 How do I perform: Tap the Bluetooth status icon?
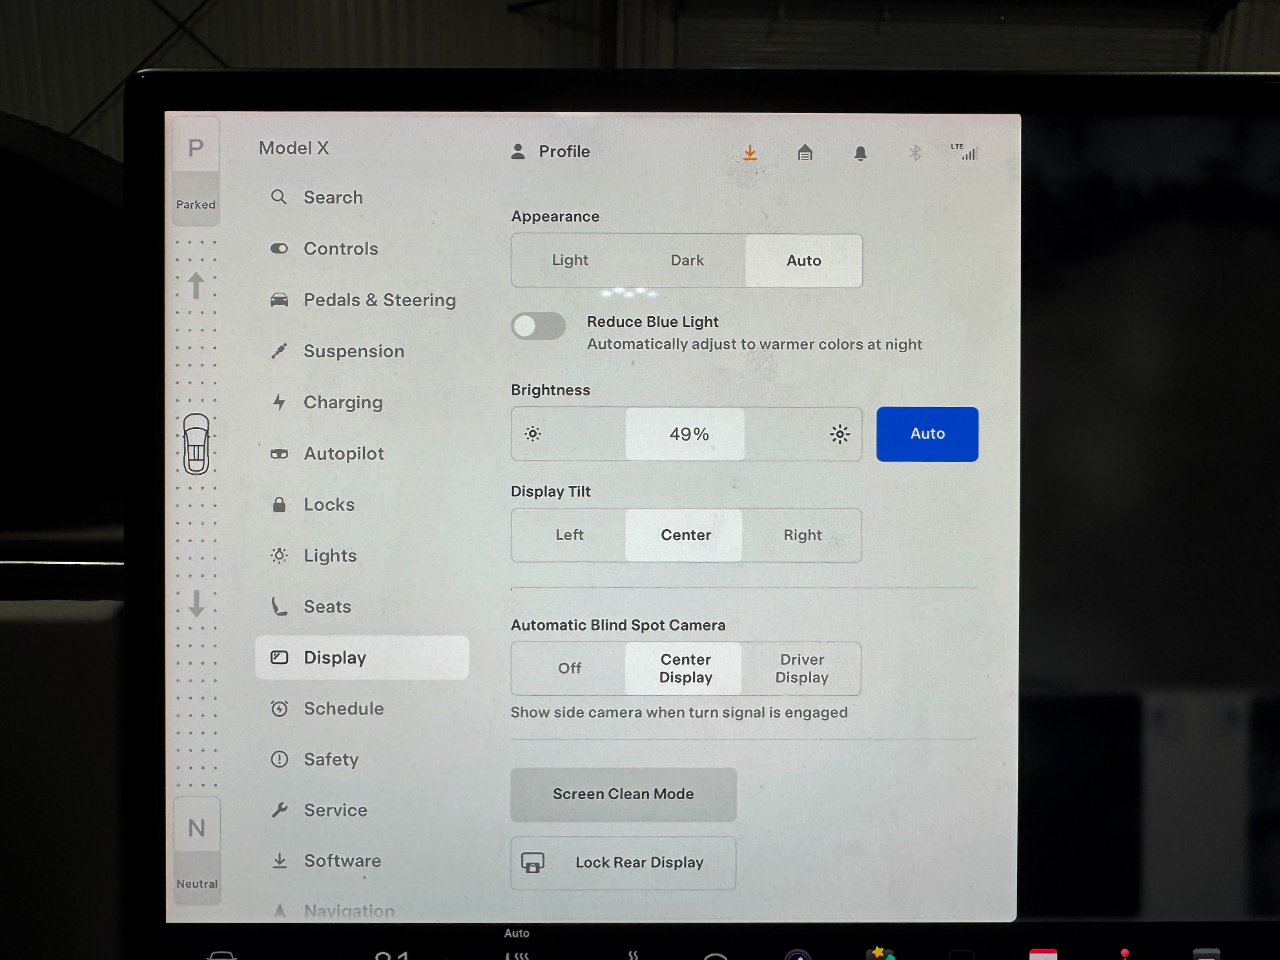(914, 153)
